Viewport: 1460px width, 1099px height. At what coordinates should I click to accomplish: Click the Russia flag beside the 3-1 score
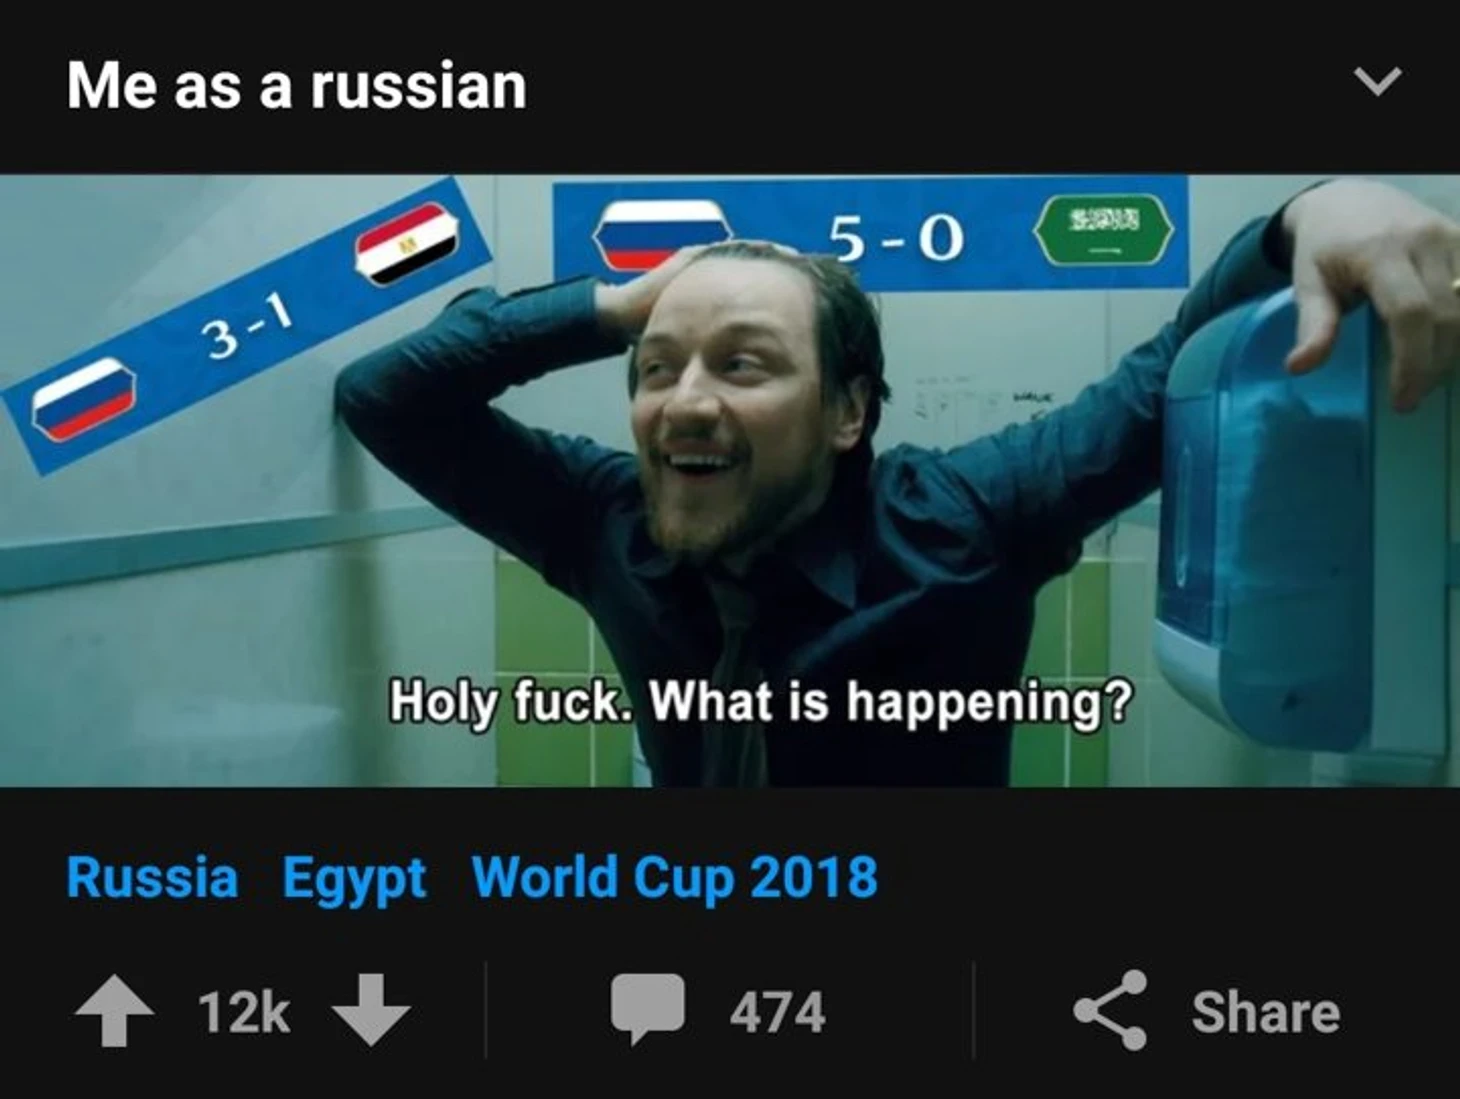[x=83, y=399]
